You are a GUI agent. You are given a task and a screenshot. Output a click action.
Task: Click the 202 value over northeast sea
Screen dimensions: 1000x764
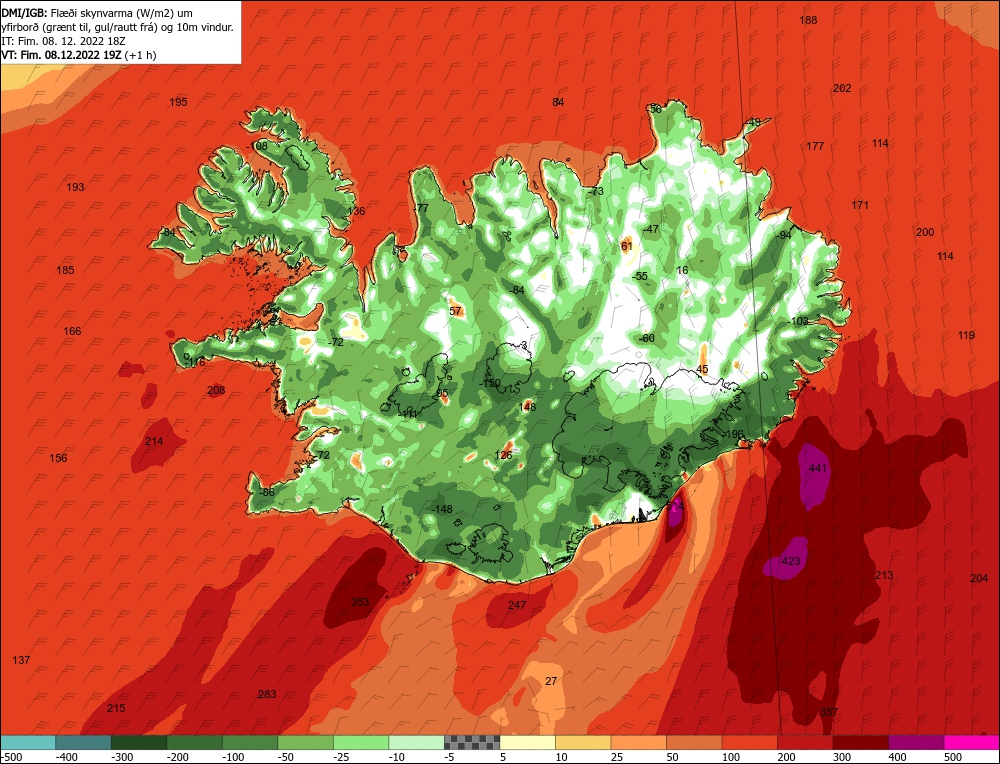[x=842, y=88]
